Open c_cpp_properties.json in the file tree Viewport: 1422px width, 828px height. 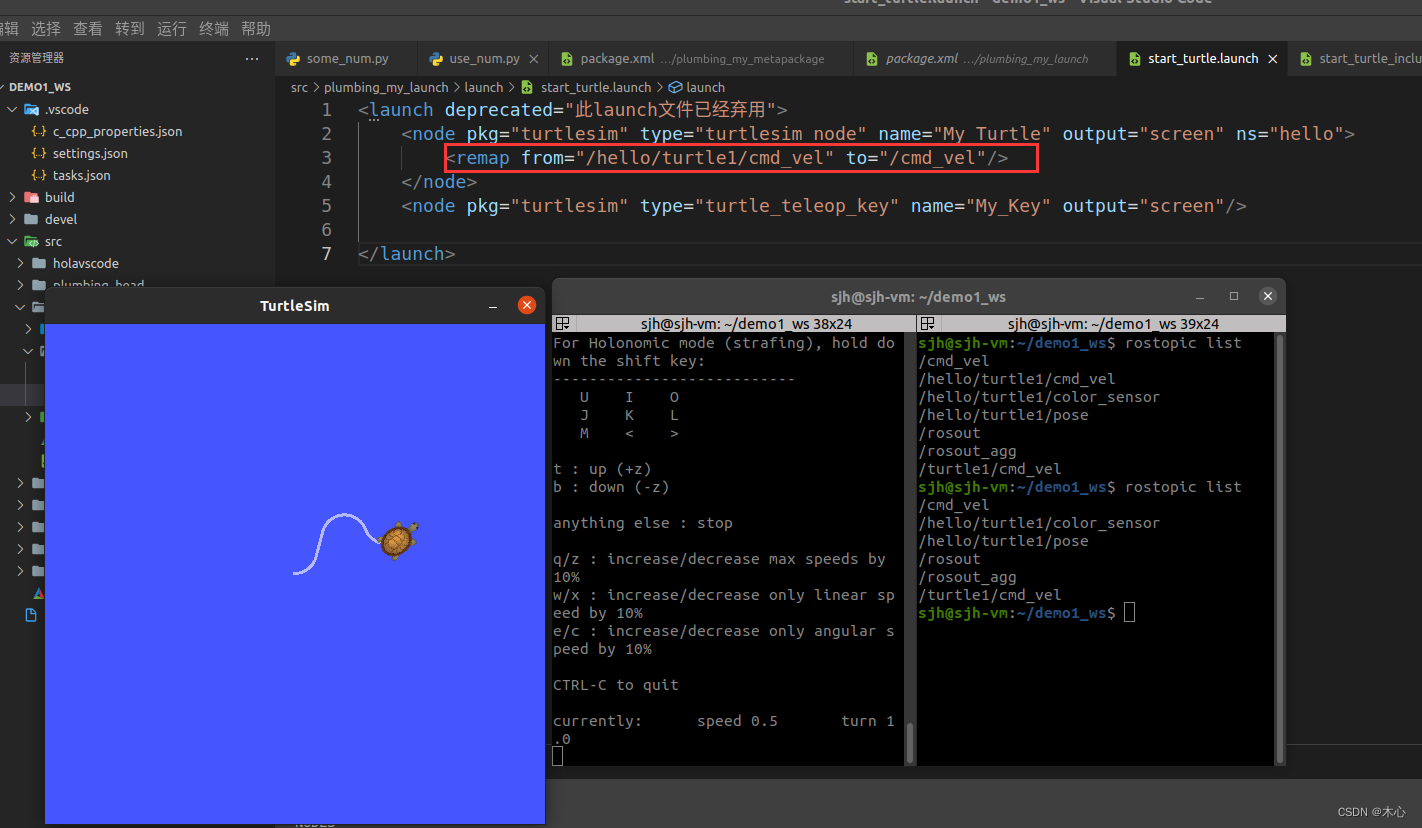[x=117, y=132]
